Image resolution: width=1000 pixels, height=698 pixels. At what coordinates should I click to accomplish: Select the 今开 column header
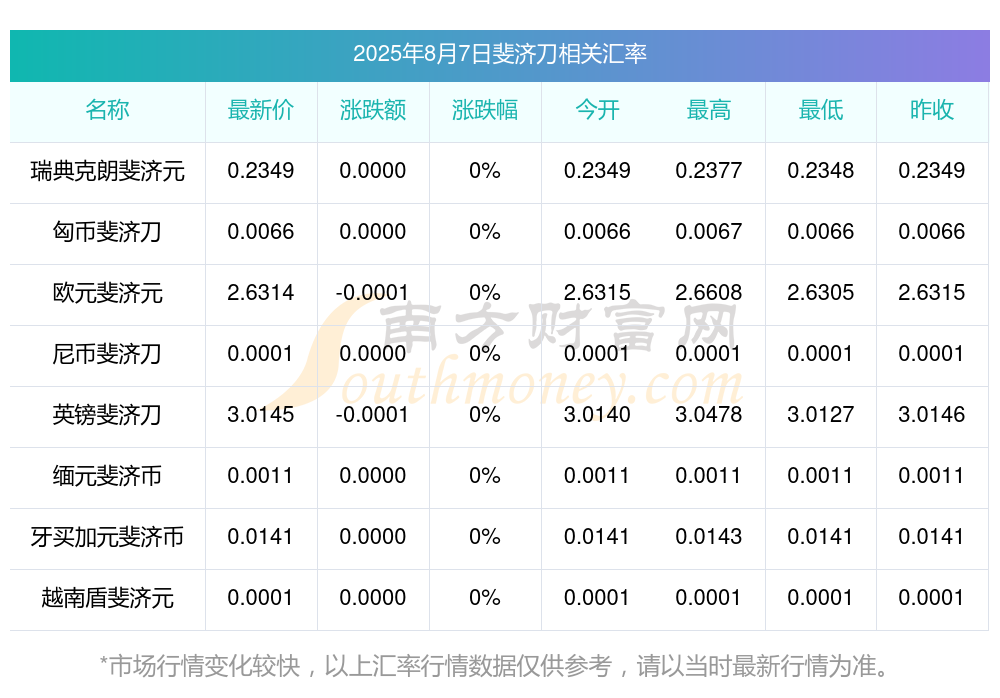pos(597,110)
